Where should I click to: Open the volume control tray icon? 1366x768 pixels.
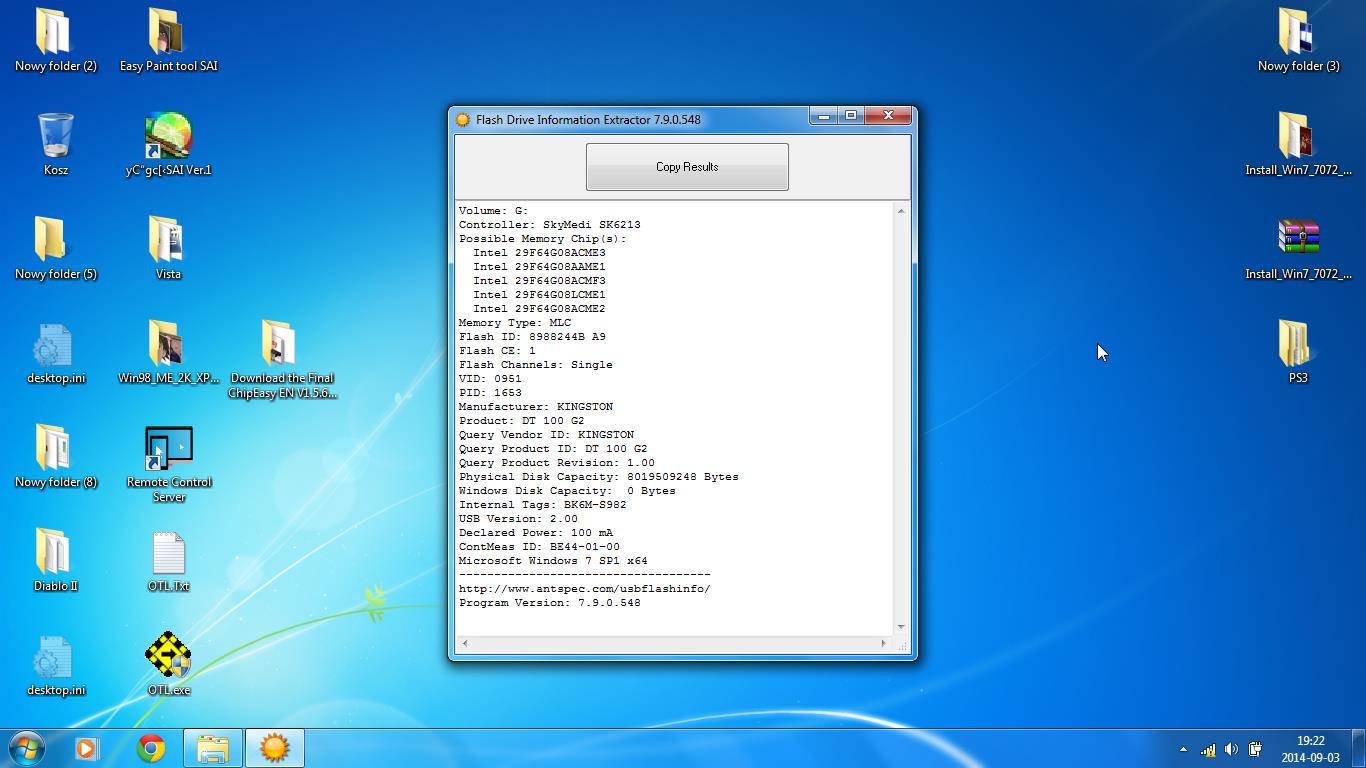coord(1231,749)
